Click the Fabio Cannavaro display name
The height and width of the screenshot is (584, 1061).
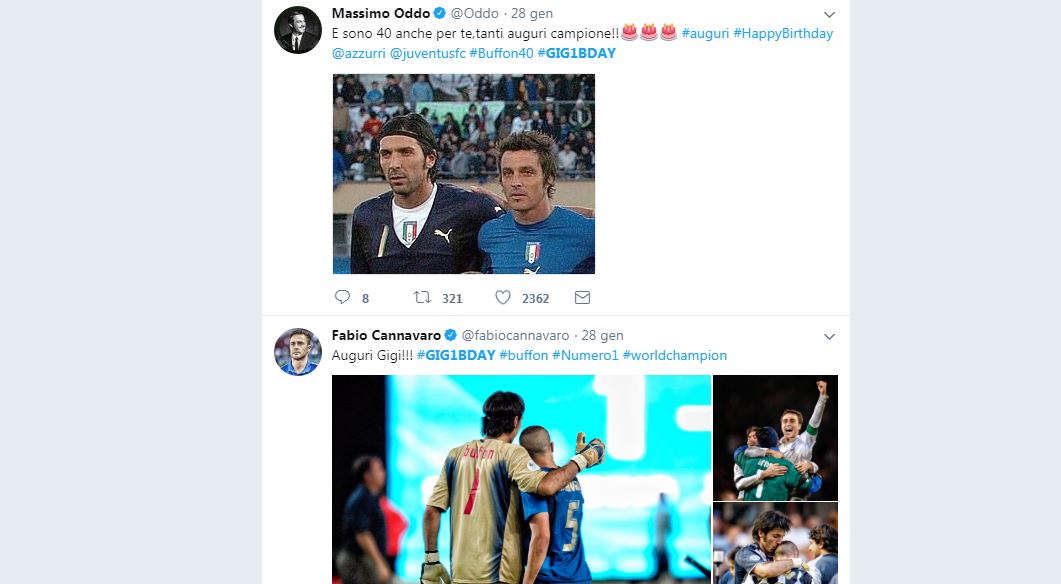coord(386,336)
